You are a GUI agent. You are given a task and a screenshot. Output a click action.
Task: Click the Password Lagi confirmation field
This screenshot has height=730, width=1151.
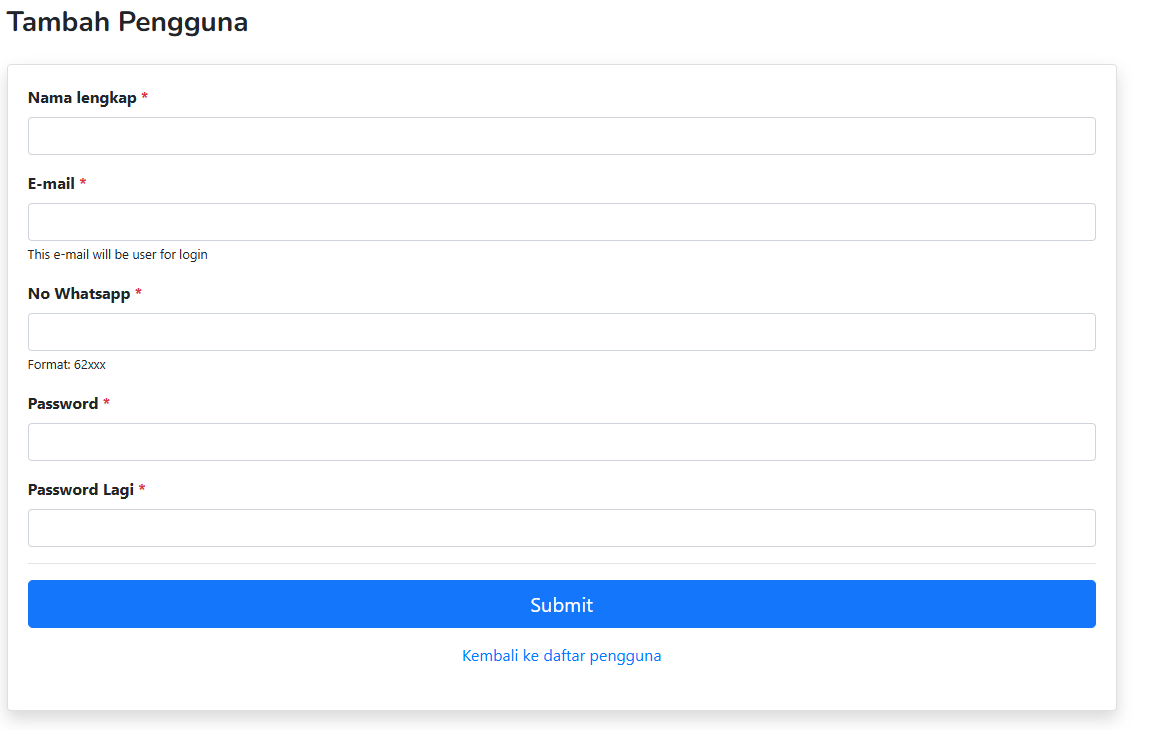(561, 528)
